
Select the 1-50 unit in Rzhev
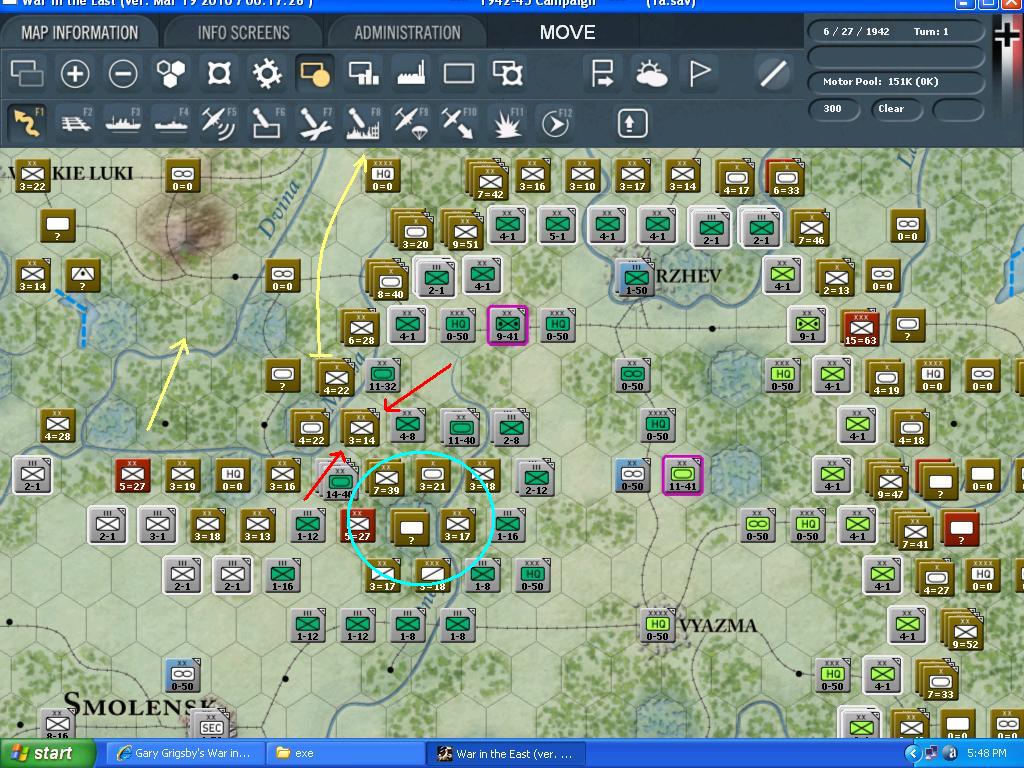pos(636,277)
